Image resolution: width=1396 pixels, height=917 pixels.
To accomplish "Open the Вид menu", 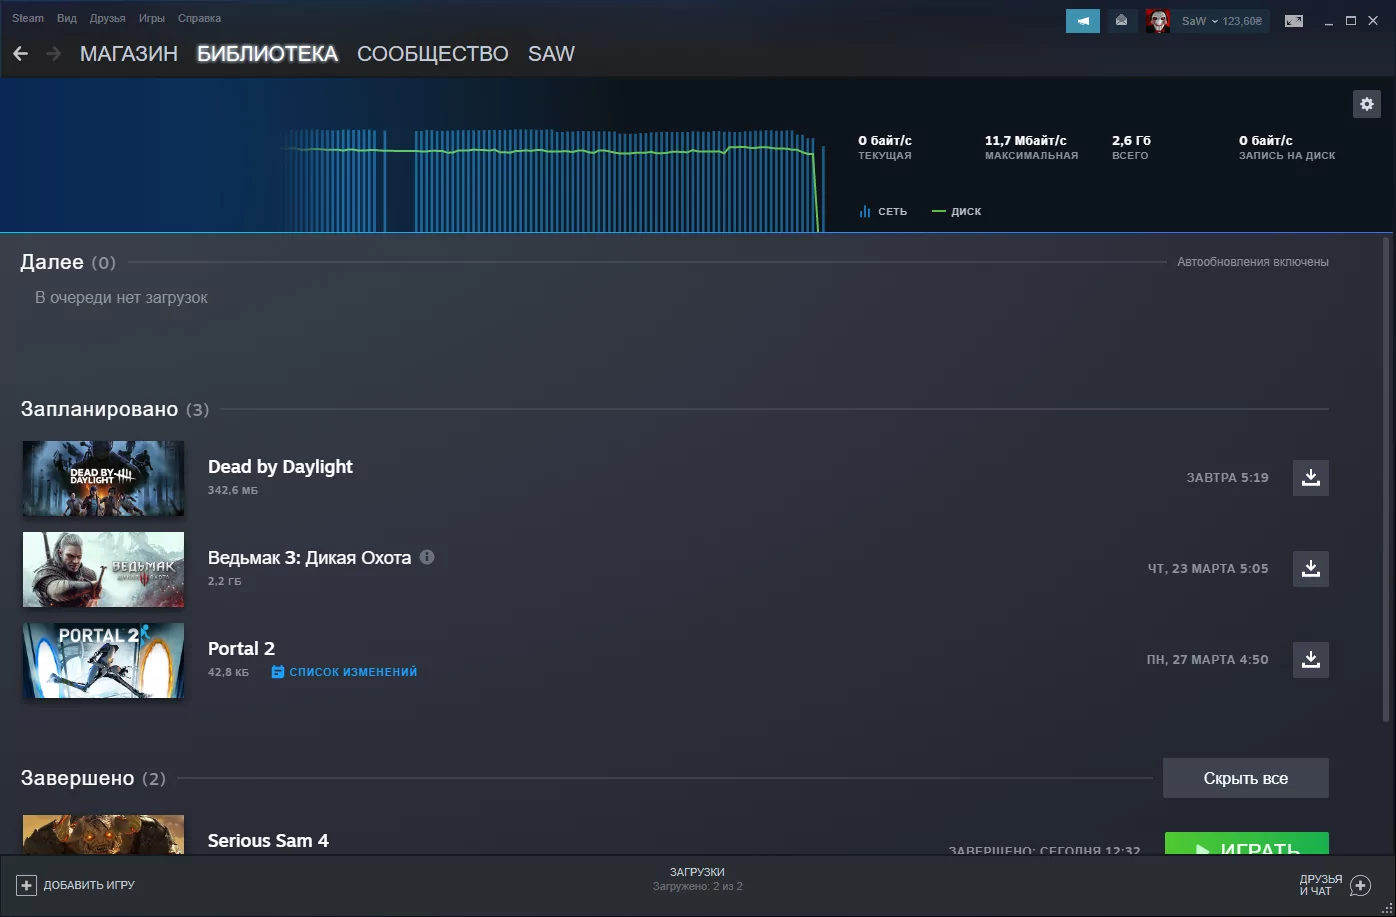I will coord(67,18).
